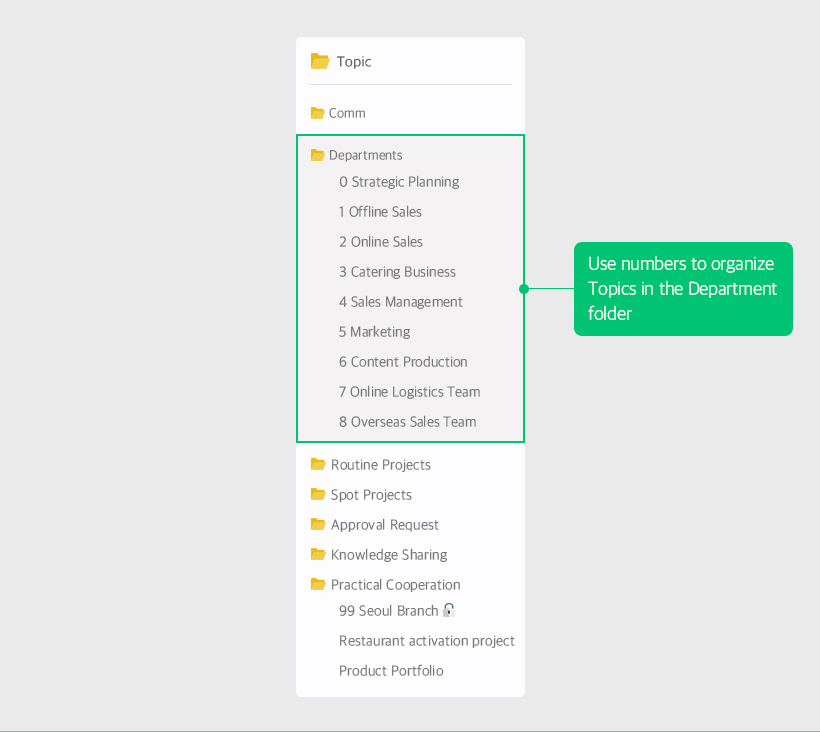Click the Topic header folder icon
Viewport: 820px width, 732px height.
point(320,61)
